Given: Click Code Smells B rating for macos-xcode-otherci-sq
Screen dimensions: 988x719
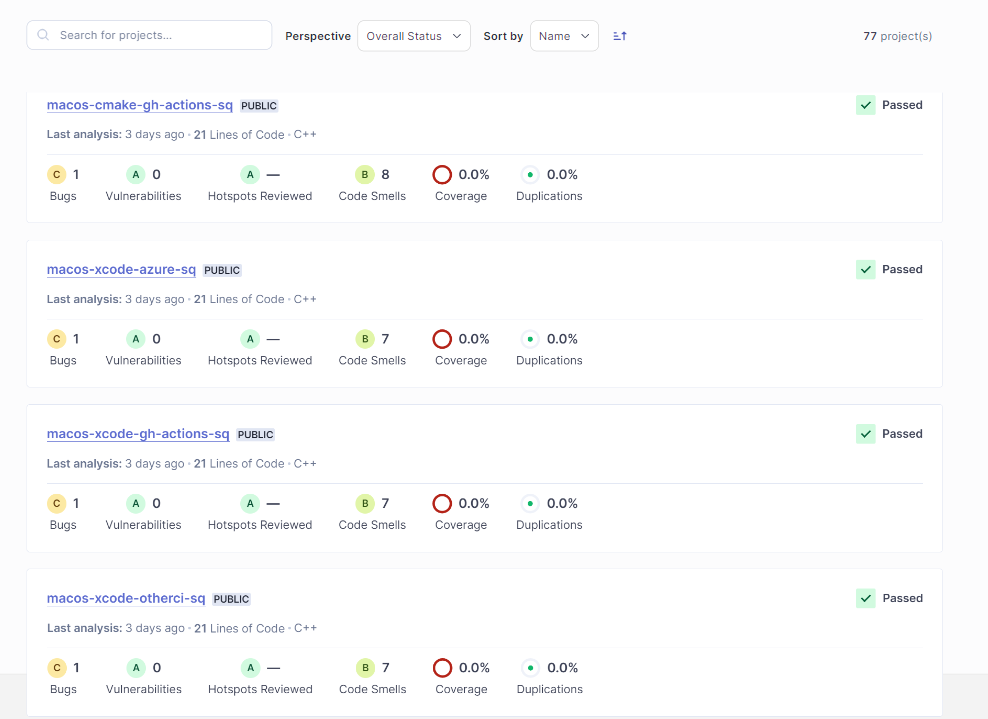Looking at the screenshot, I should coord(365,668).
